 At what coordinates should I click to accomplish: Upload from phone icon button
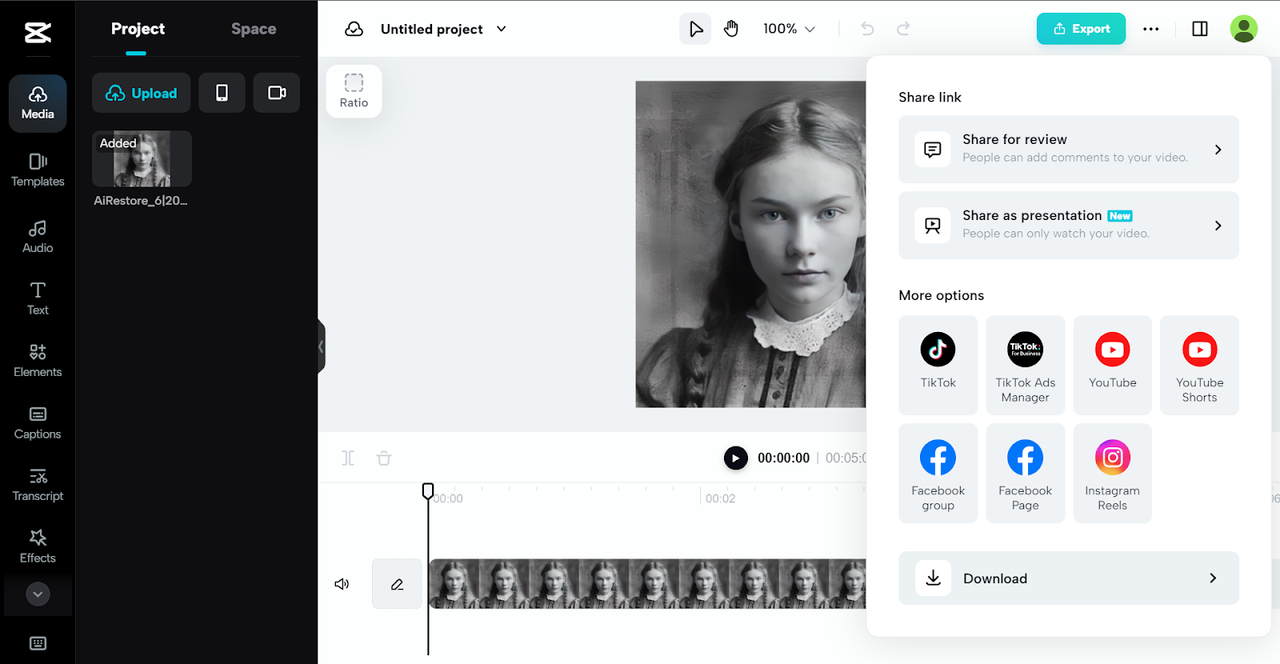[x=222, y=93]
